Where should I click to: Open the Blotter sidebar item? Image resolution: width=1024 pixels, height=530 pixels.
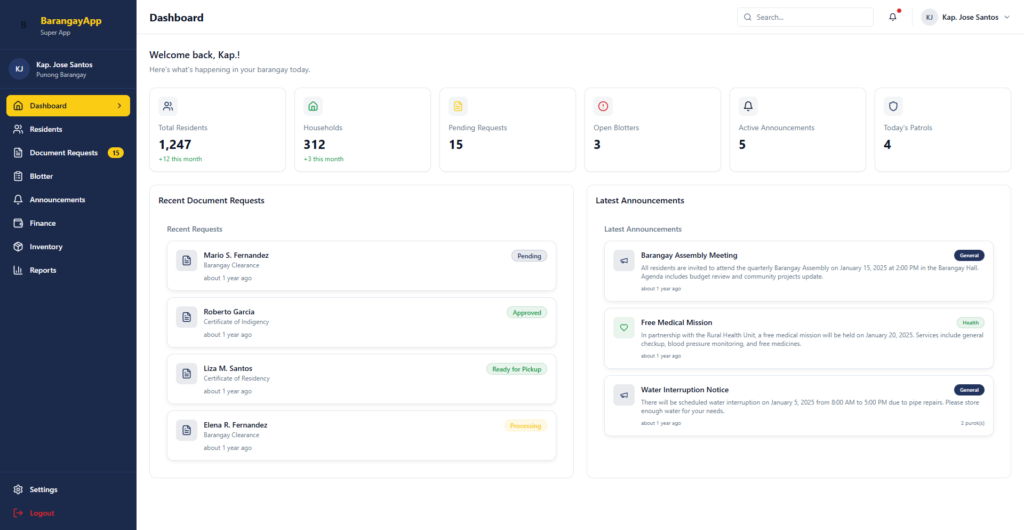[x=41, y=176]
